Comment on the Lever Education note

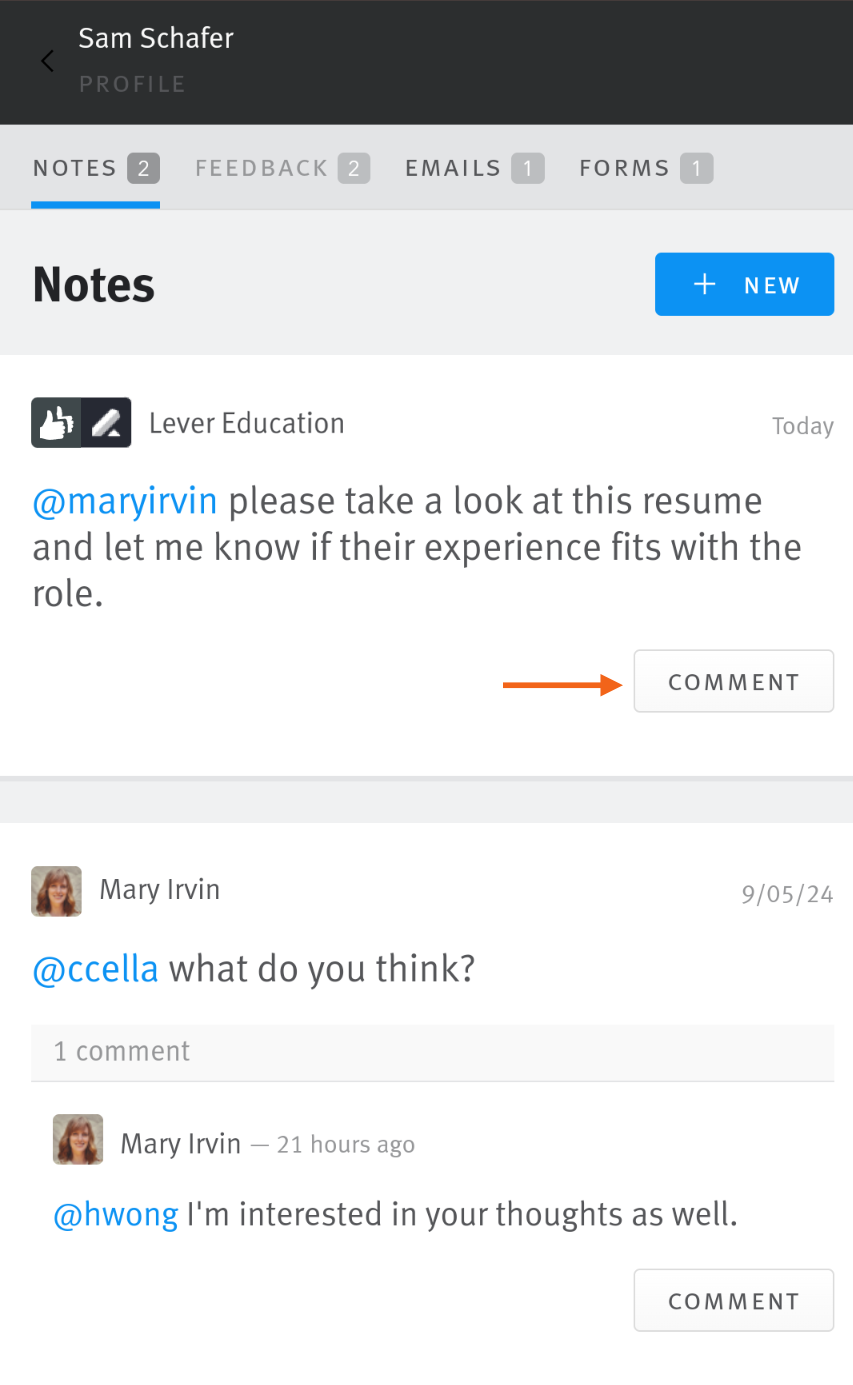coord(734,682)
